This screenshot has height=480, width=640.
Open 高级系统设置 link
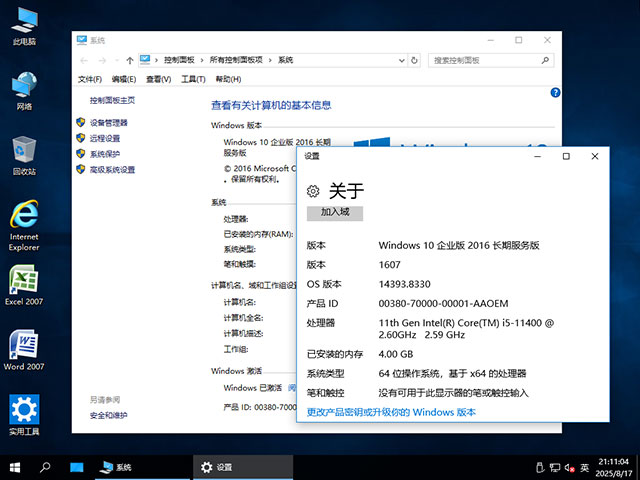pos(112,169)
